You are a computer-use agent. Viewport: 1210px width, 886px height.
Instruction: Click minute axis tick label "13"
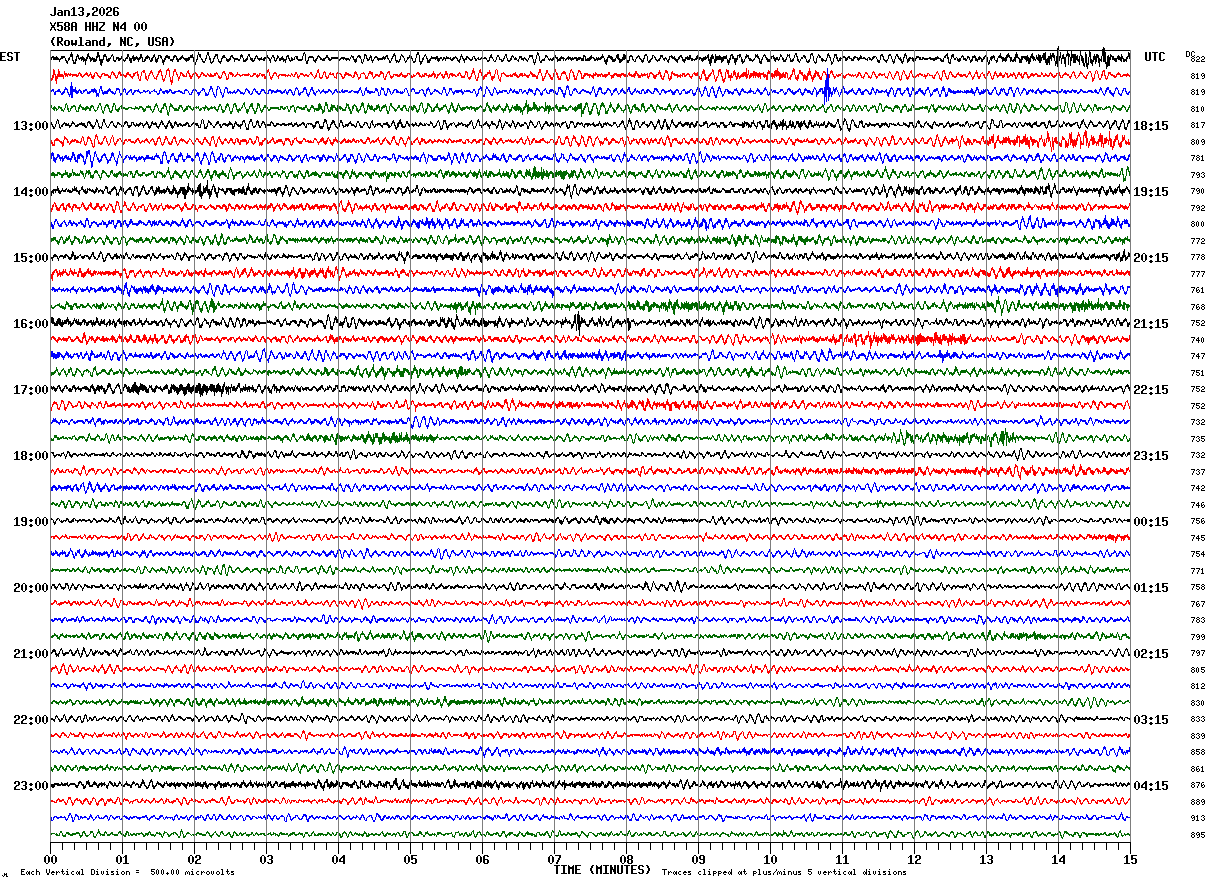point(986,859)
